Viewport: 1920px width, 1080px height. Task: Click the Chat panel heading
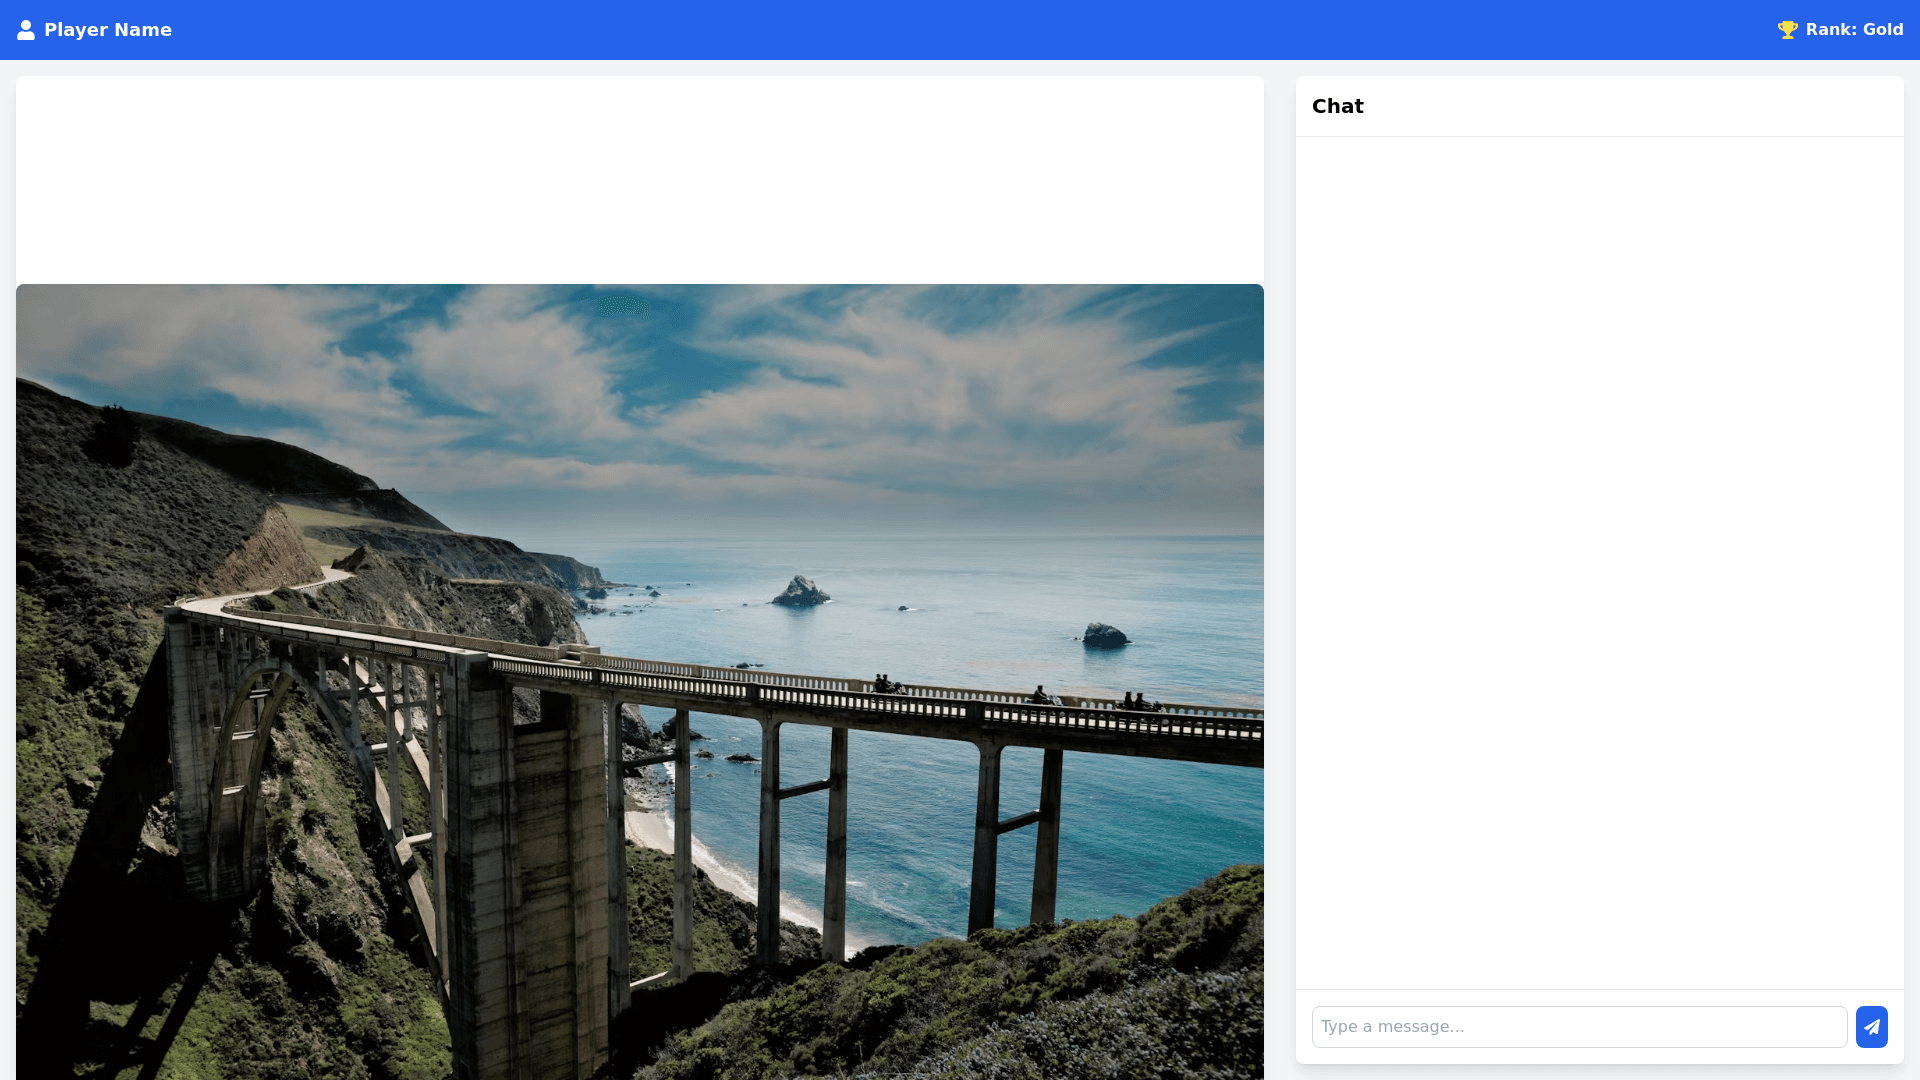tap(1338, 106)
